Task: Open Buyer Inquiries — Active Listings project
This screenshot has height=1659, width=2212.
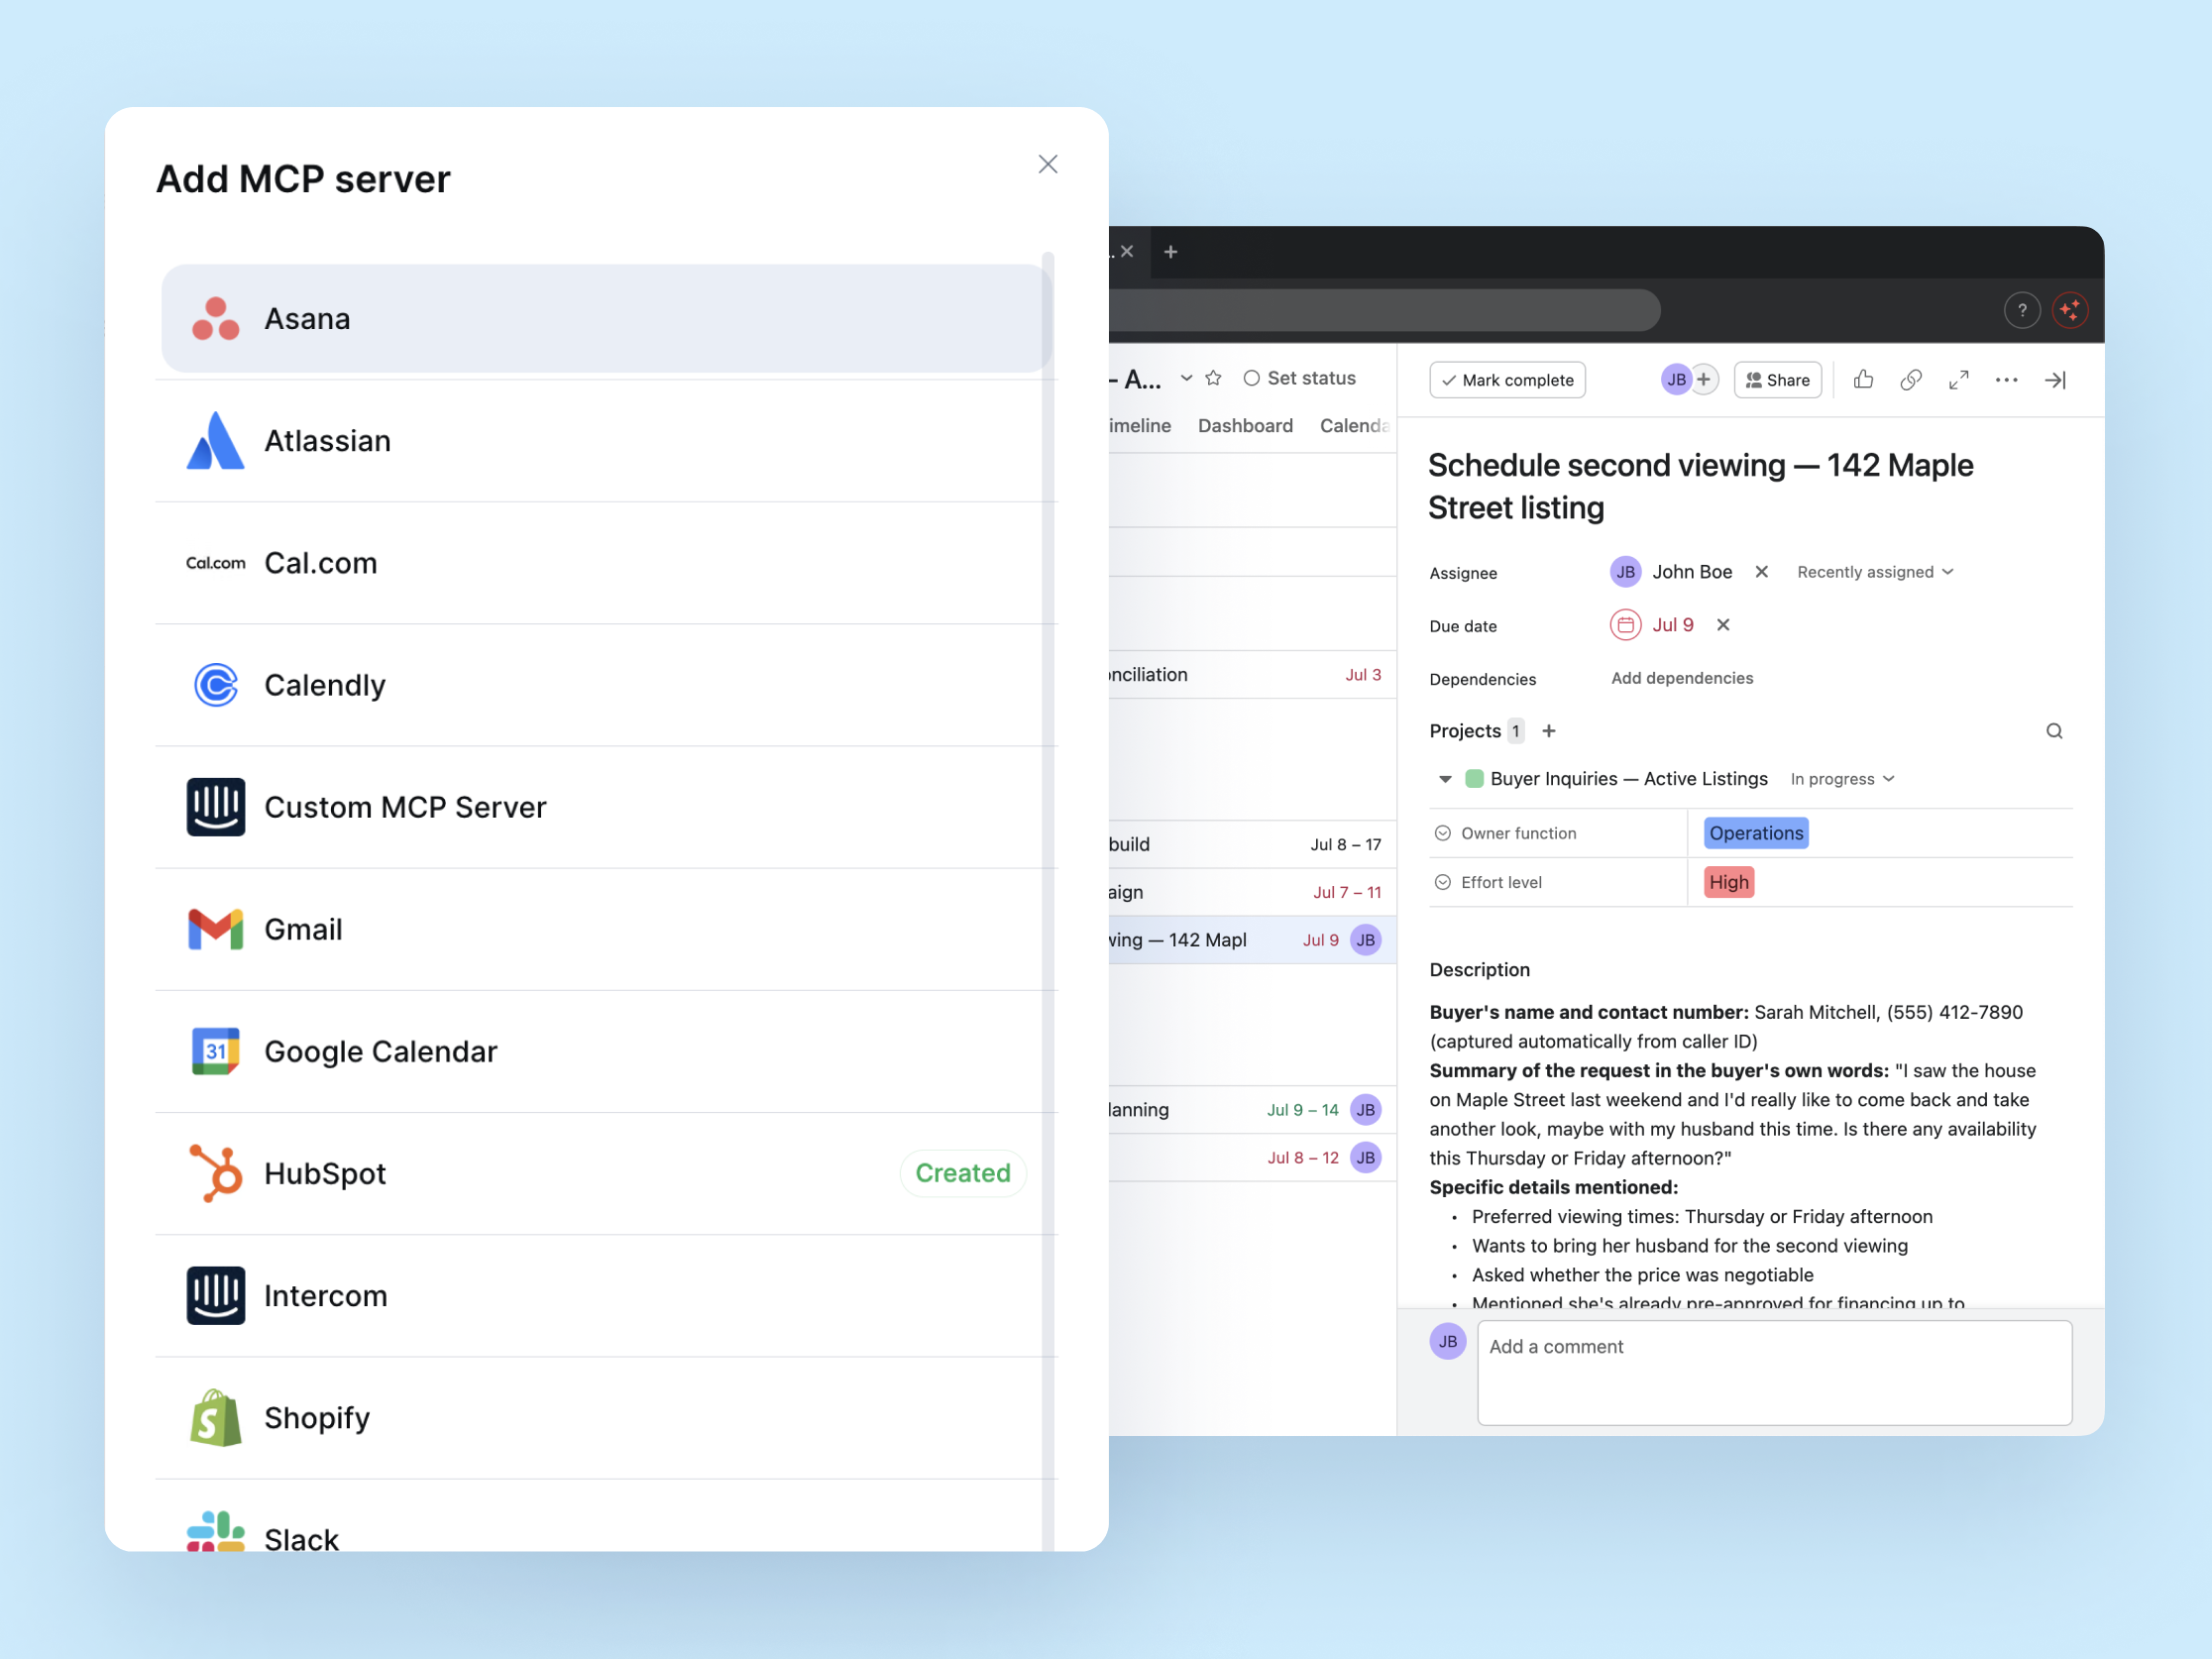Action: 1628,779
